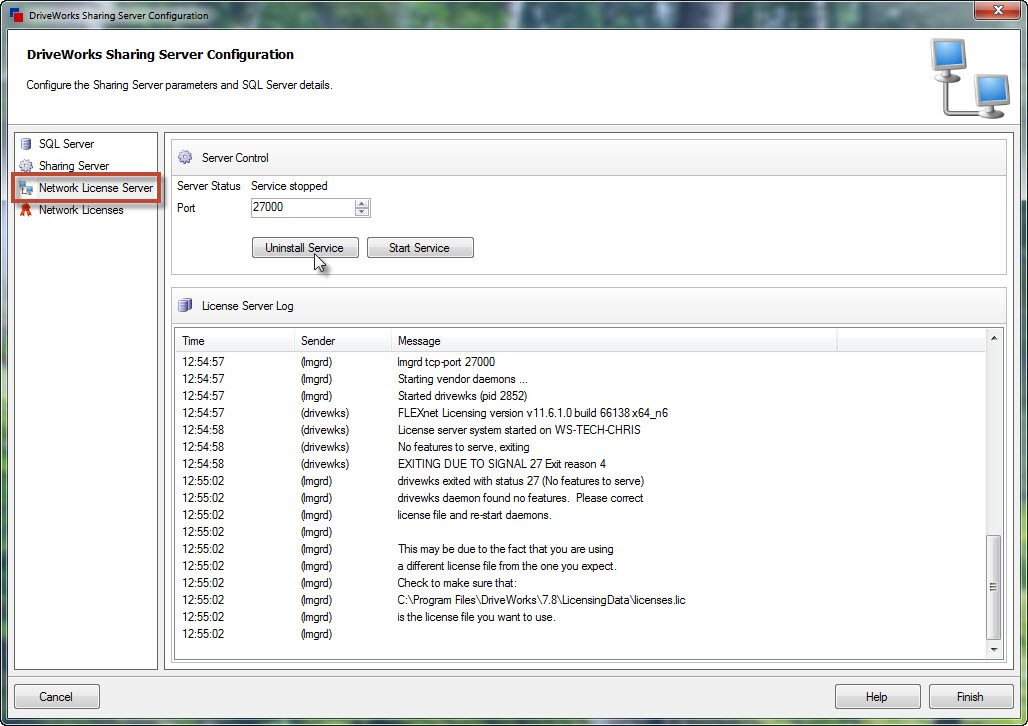Select row with licenses.lic file path
The height and width of the screenshot is (726, 1028).
pos(580,601)
